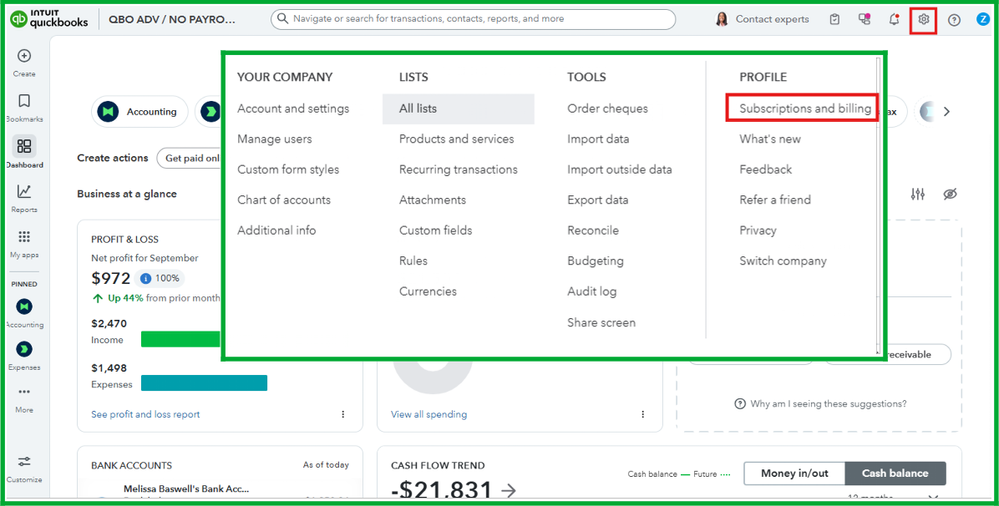Hide dashboard amounts with eye icon

point(950,194)
